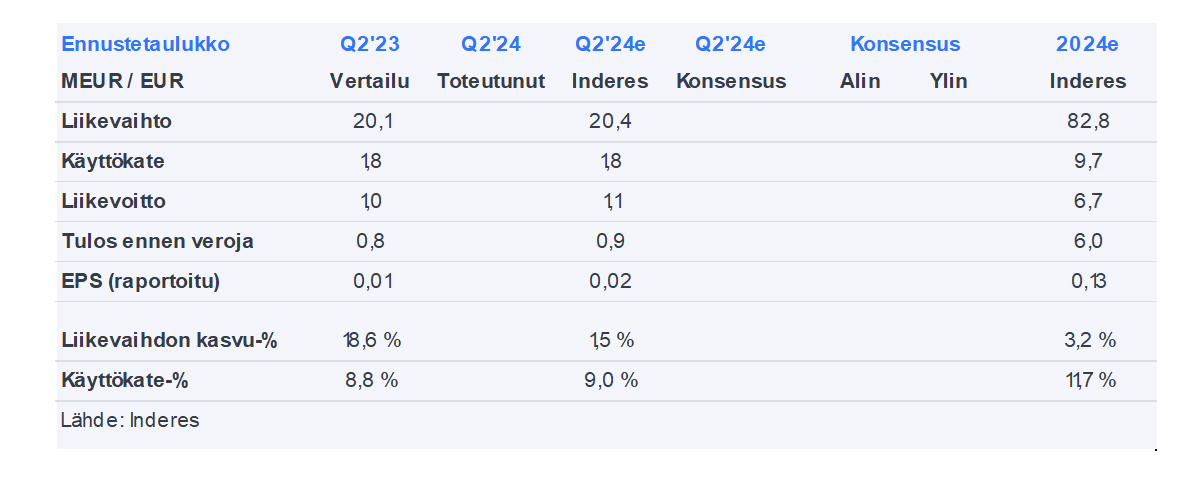Click the Liikevoitto row label

click(114, 201)
